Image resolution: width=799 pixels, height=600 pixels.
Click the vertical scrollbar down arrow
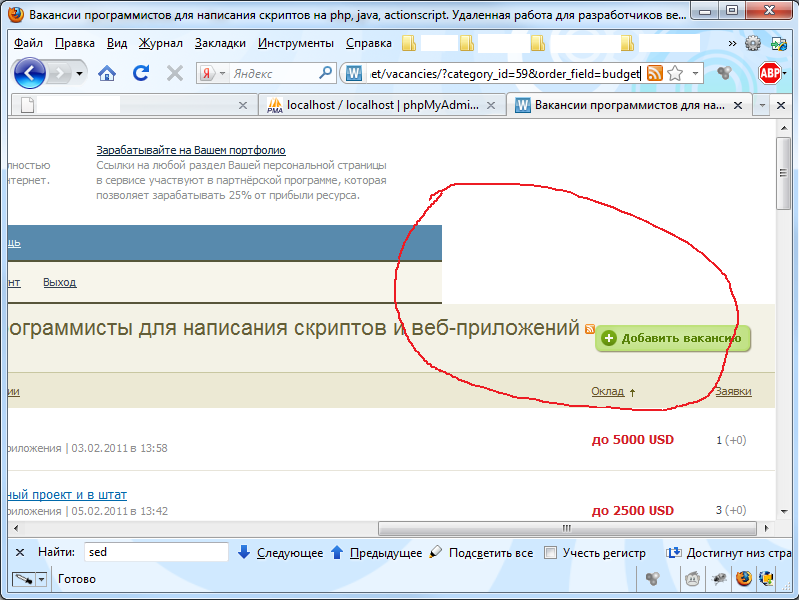click(784, 511)
